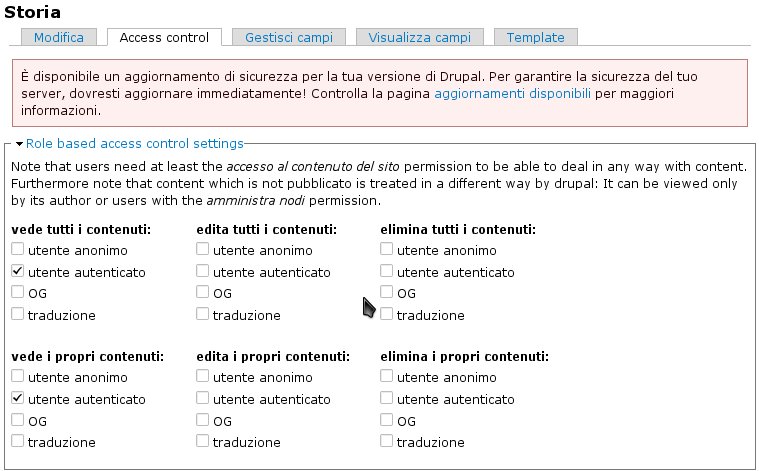
Task: Open the Modifica tab
Action: (x=59, y=37)
